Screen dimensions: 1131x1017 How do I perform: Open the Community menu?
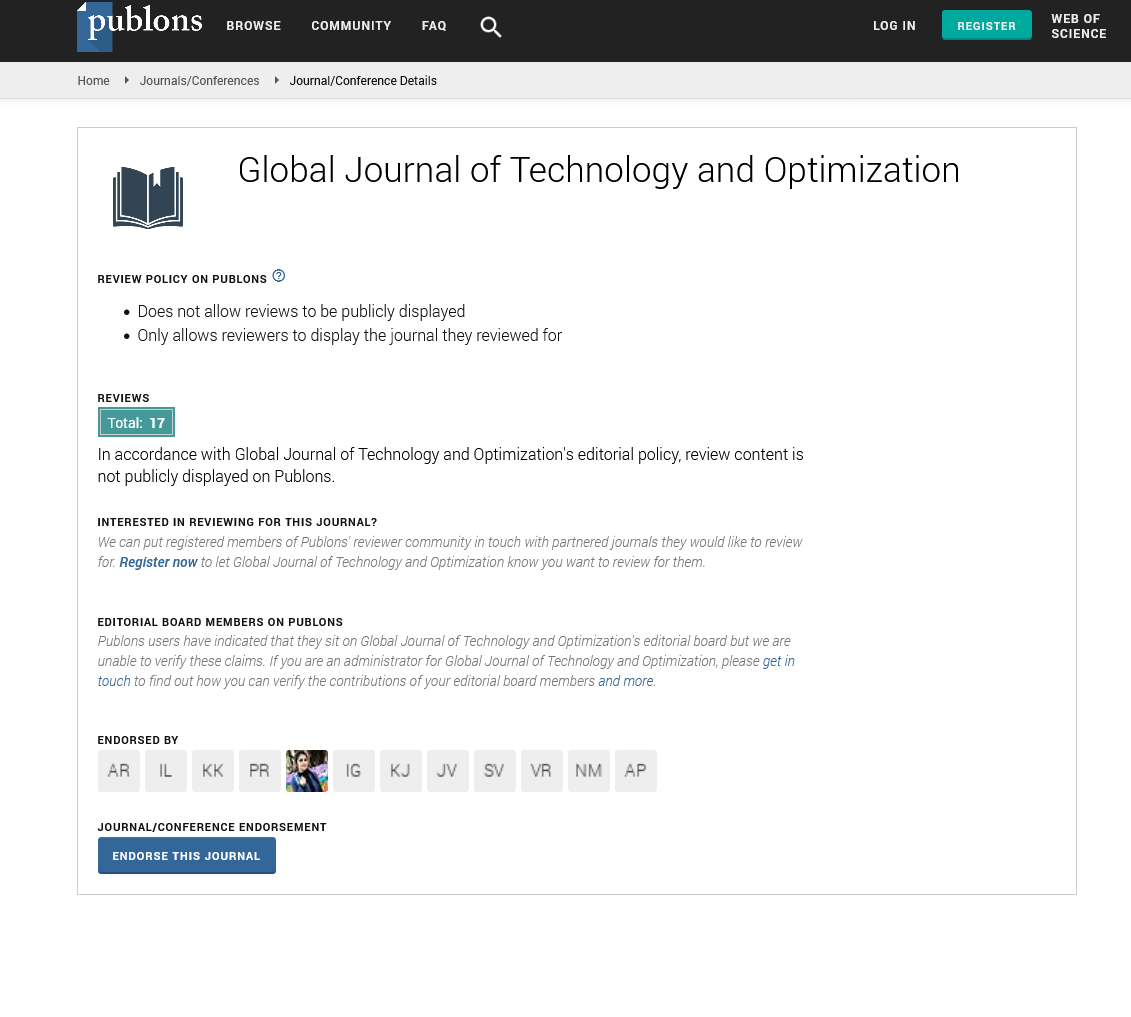point(351,26)
